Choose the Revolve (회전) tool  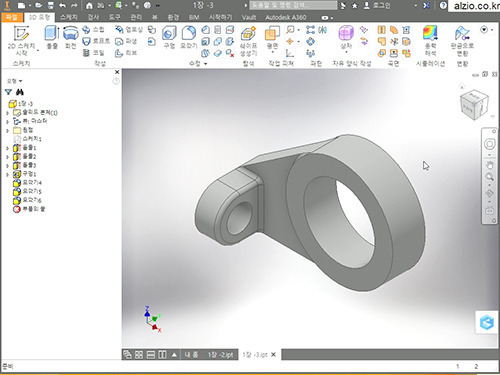click(70, 37)
